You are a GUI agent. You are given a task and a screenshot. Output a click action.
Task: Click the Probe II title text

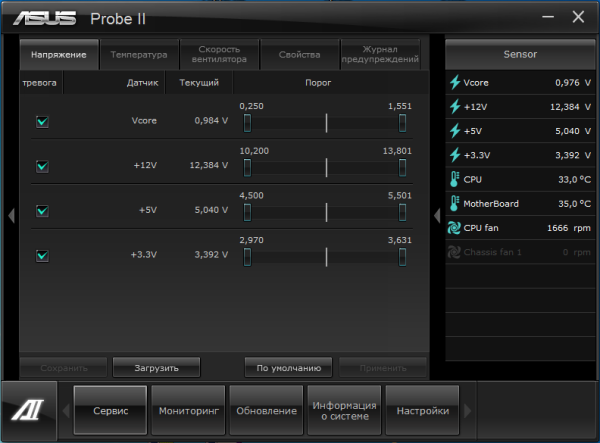click(118, 19)
